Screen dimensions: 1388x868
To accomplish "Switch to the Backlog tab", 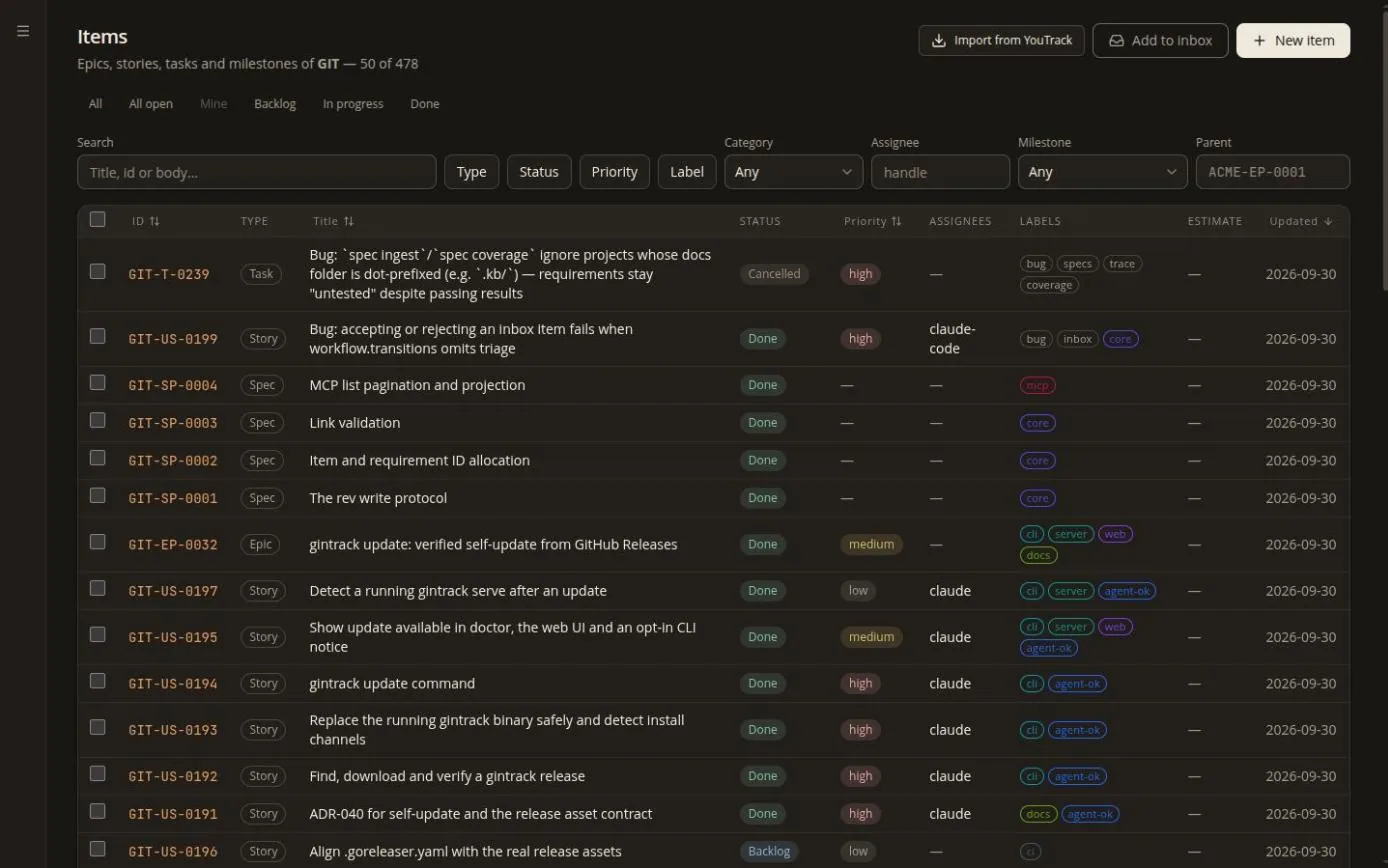I will tap(275, 104).
